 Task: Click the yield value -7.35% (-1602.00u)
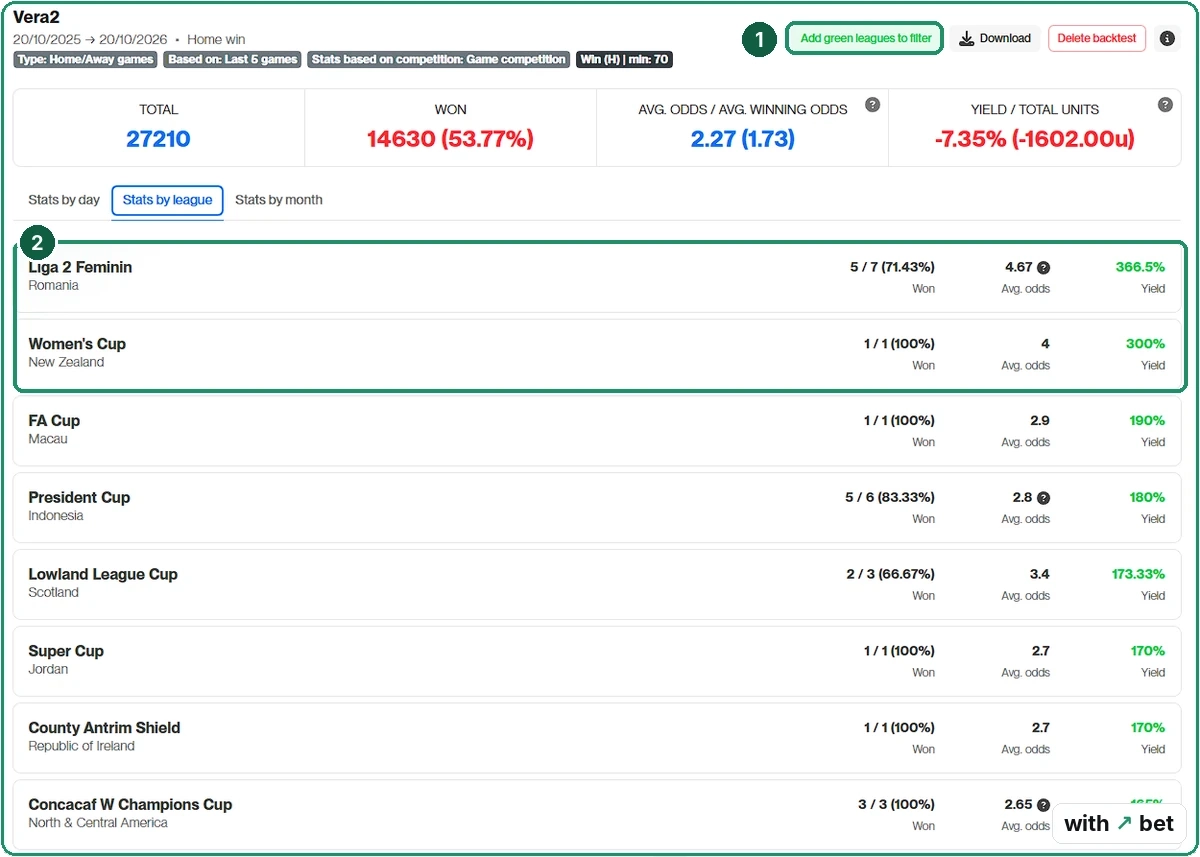[1034, 139]
